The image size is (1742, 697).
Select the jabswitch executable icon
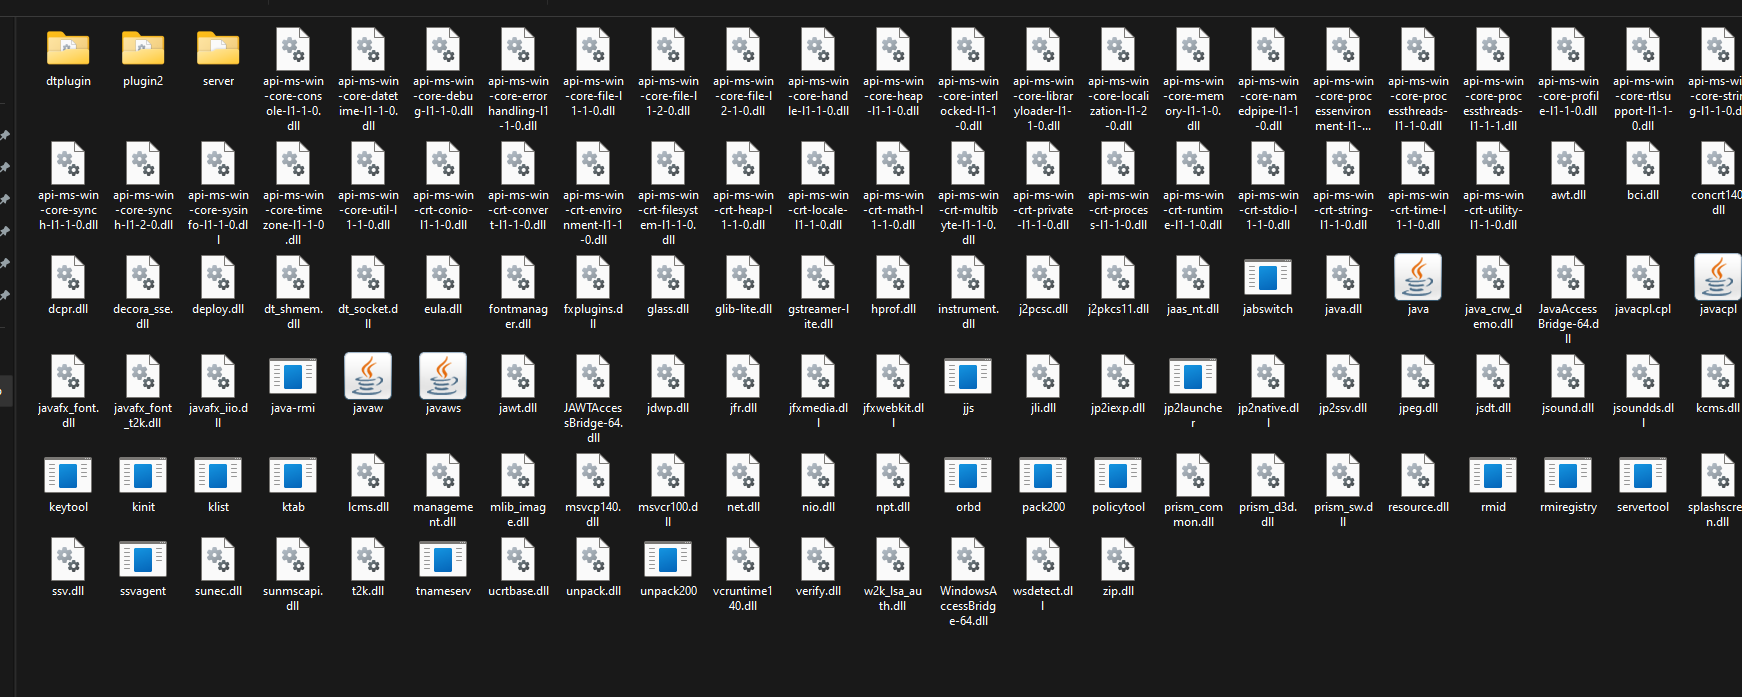pos(1268,277)
